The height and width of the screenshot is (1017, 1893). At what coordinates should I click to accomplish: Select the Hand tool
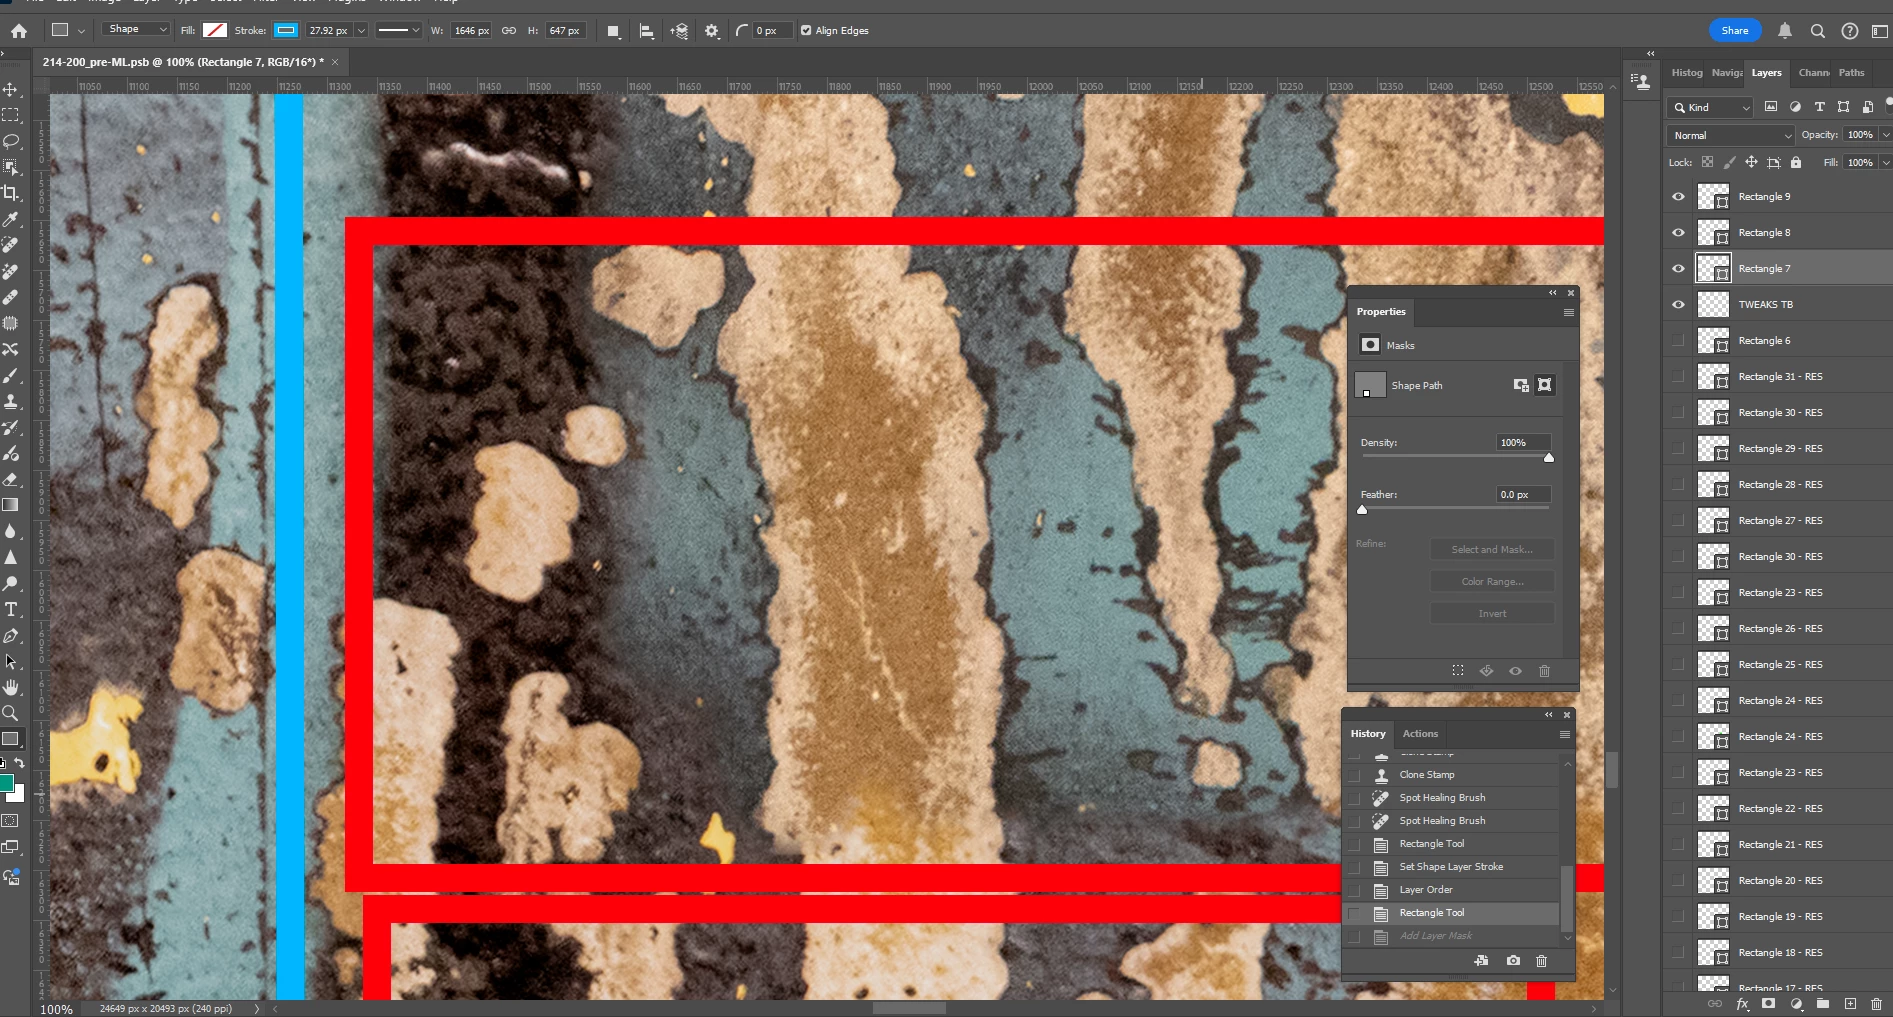point(10,687)
